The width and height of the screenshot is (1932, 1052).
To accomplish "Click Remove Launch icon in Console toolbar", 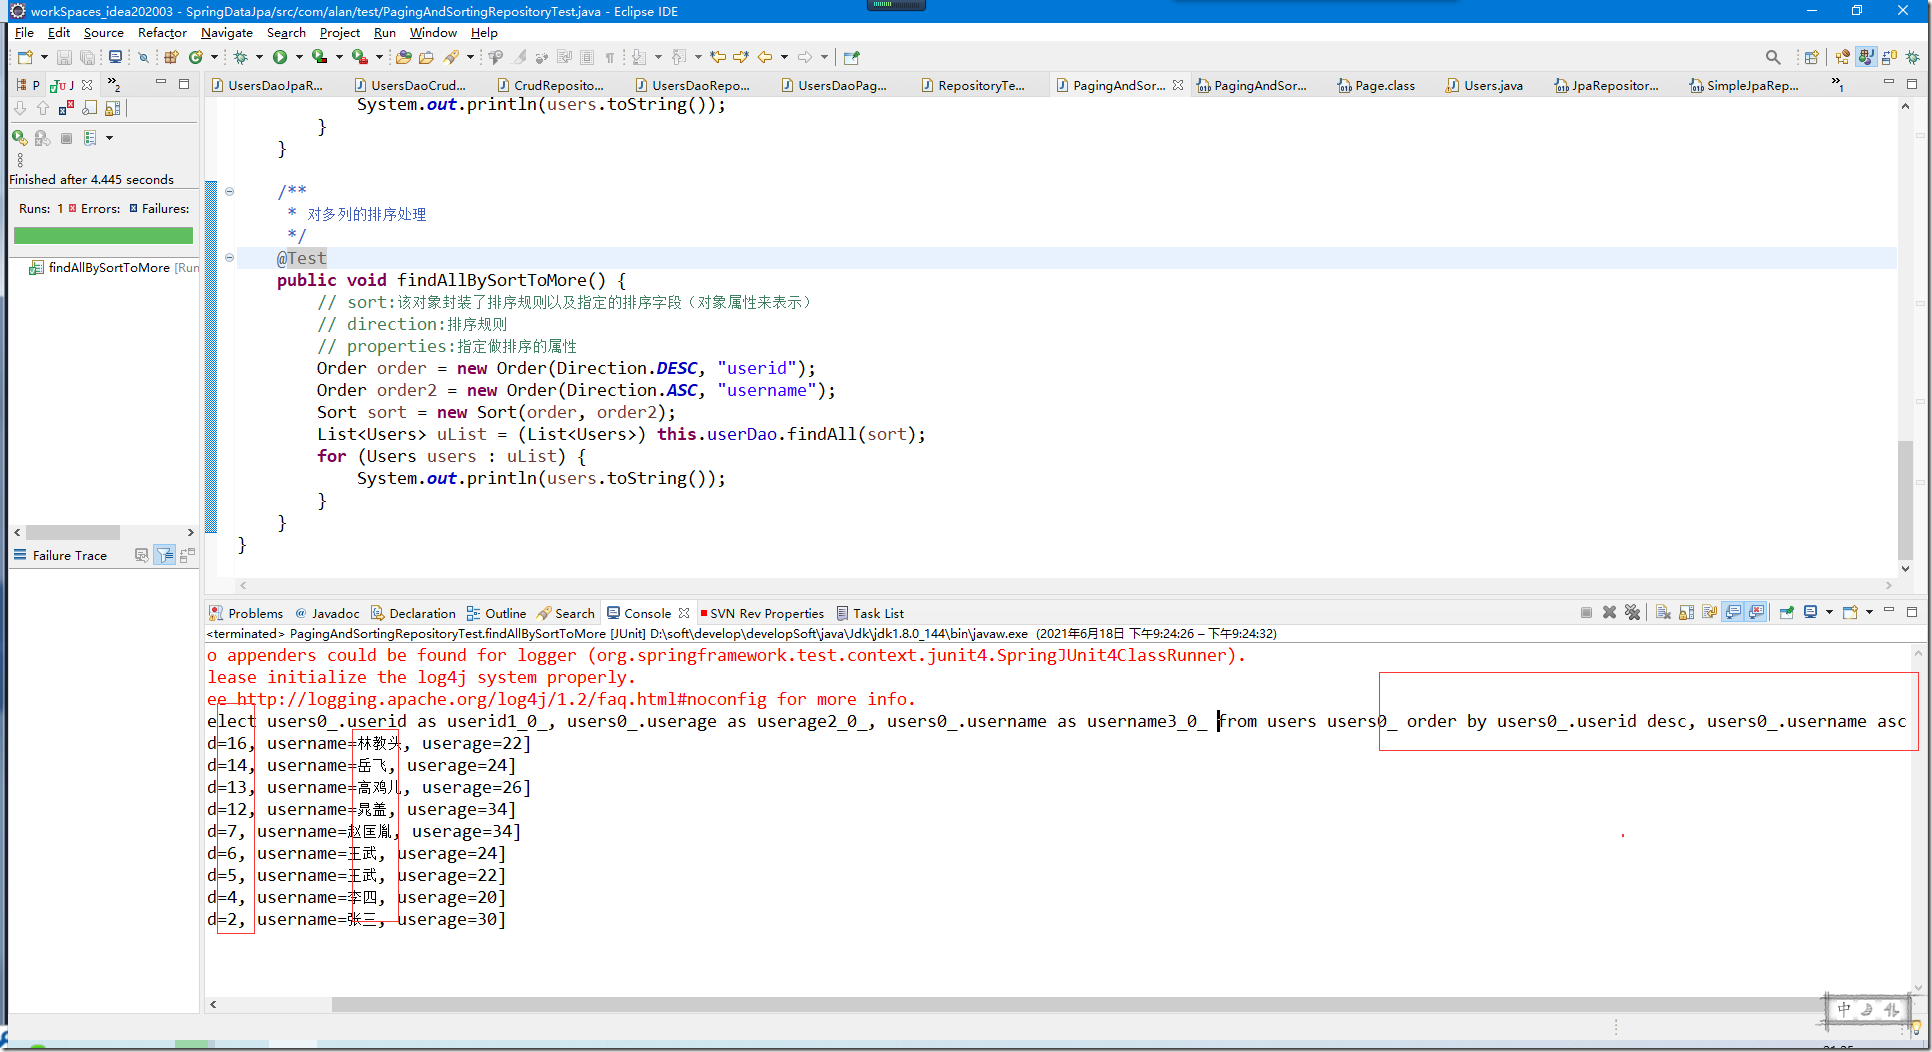I will (1609, 612).
